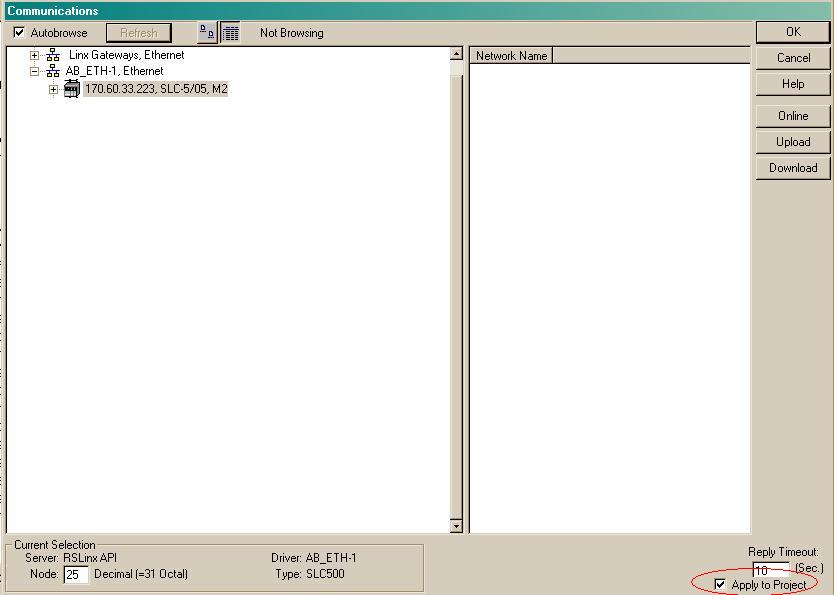Screen dimensions: 834x595
Task: Click the Linx Gateways network icon
Action: [x=53, y=55]
